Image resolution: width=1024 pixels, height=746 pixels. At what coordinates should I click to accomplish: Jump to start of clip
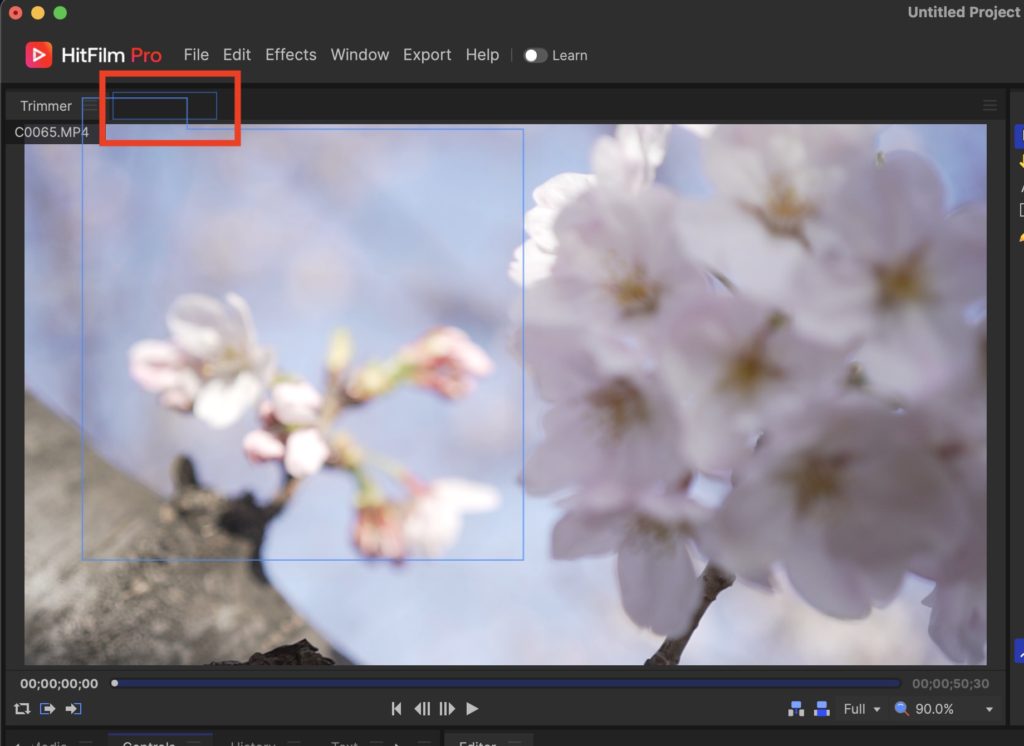396,709
